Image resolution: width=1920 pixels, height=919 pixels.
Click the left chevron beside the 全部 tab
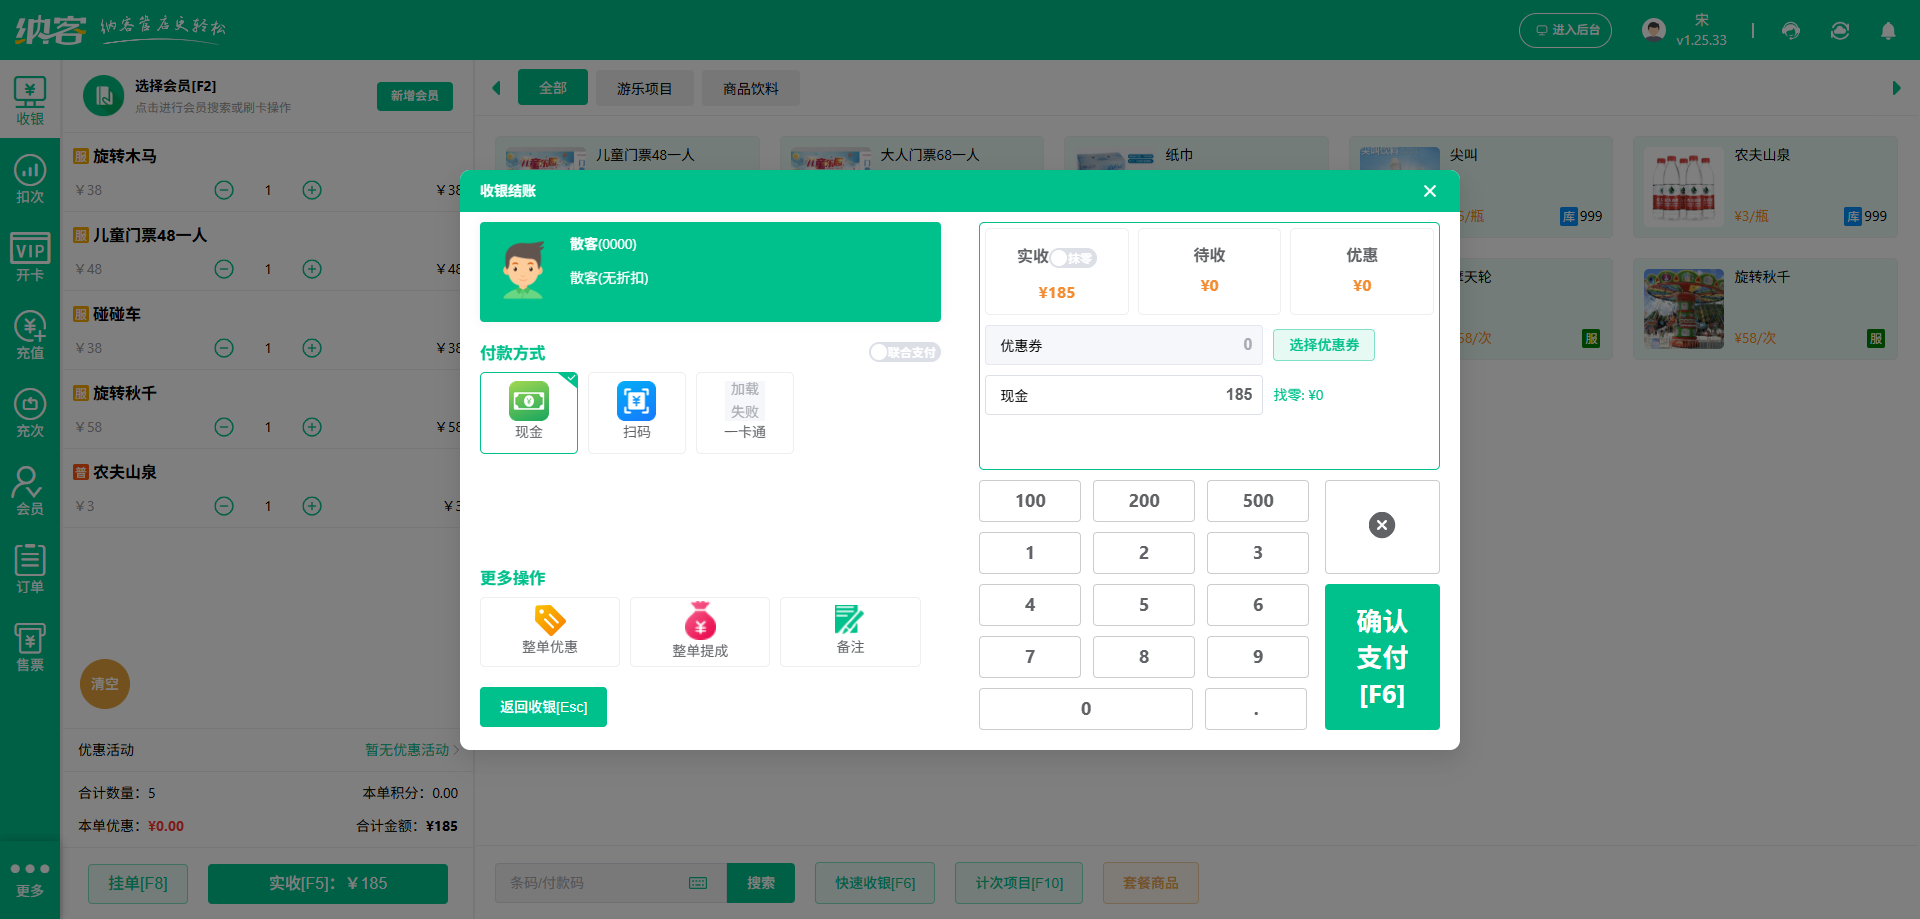[x=496, y=88]
